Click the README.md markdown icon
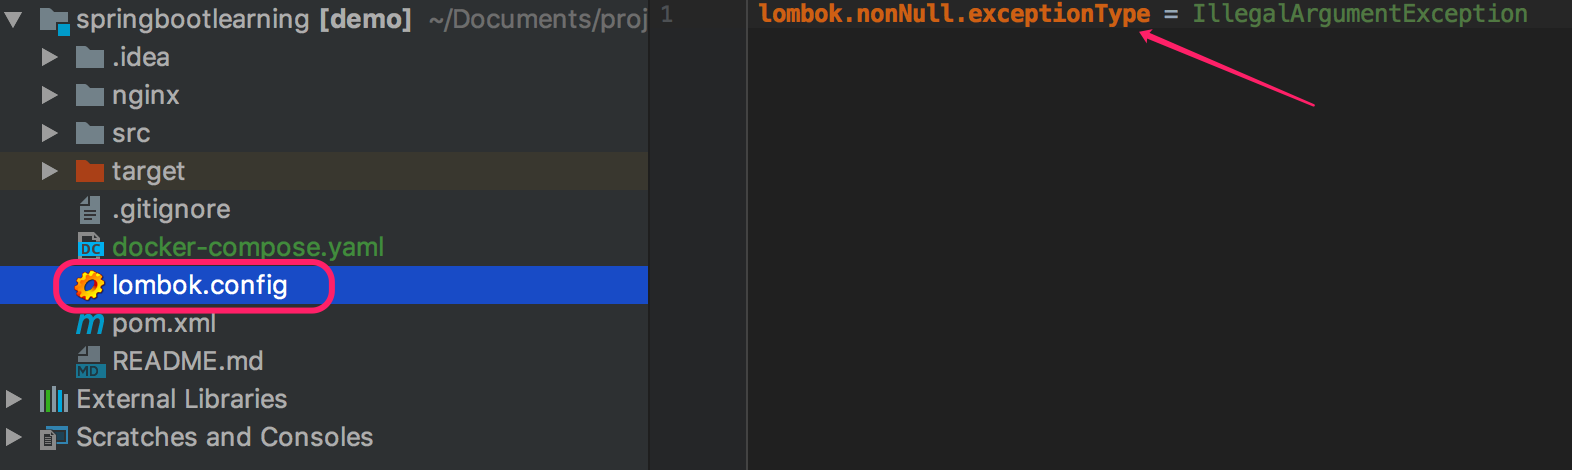This screenshot has height=470, width=1572. (90, 361)
